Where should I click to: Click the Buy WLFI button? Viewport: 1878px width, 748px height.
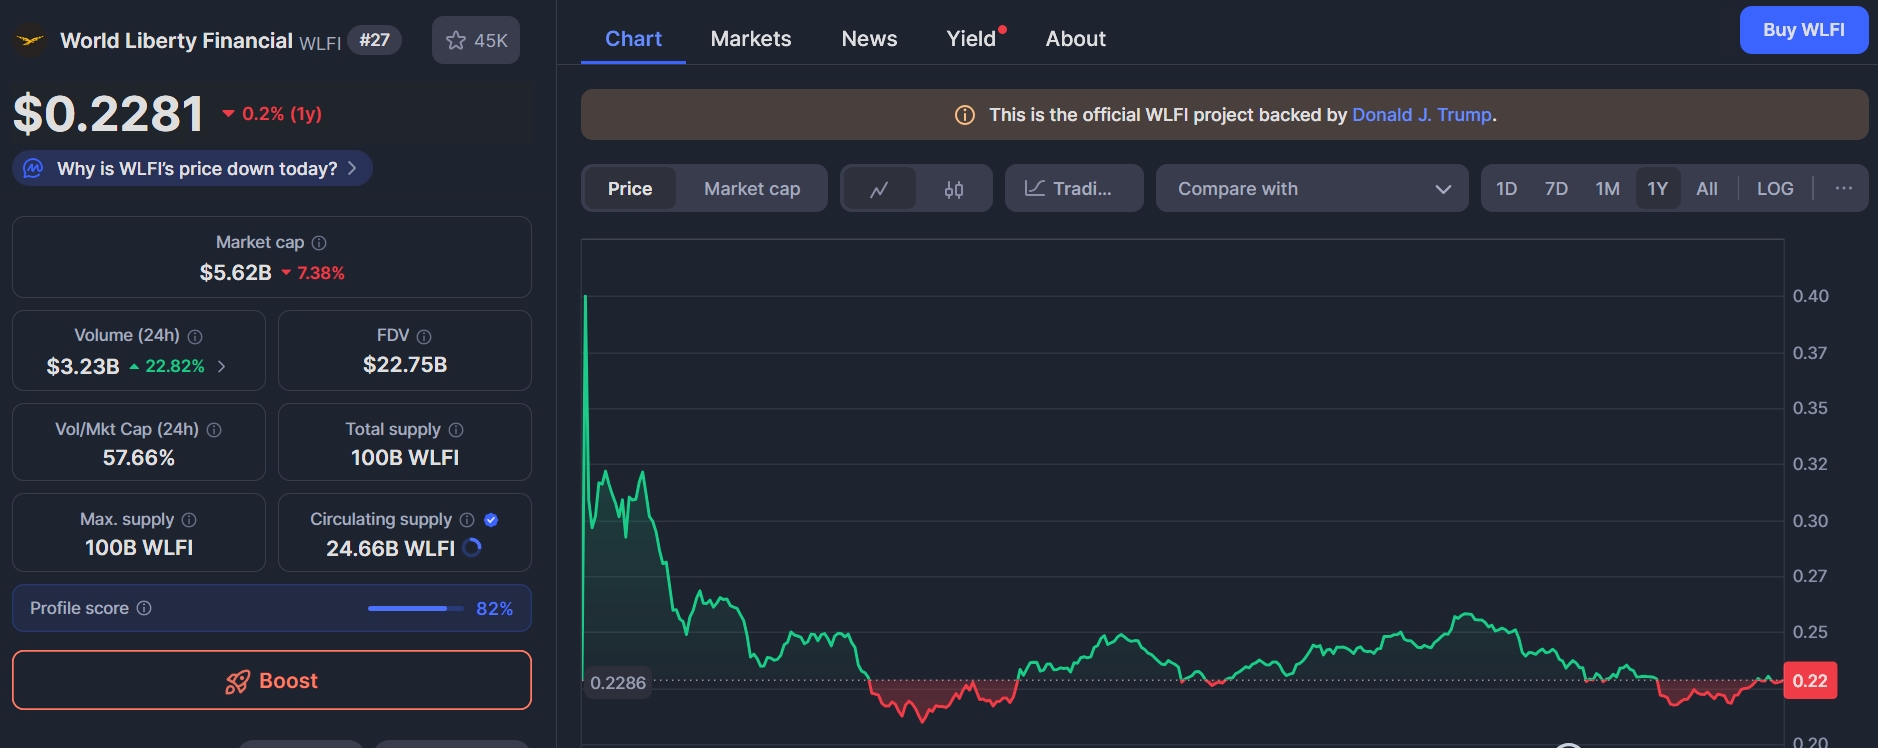(x=1803, y=30)
